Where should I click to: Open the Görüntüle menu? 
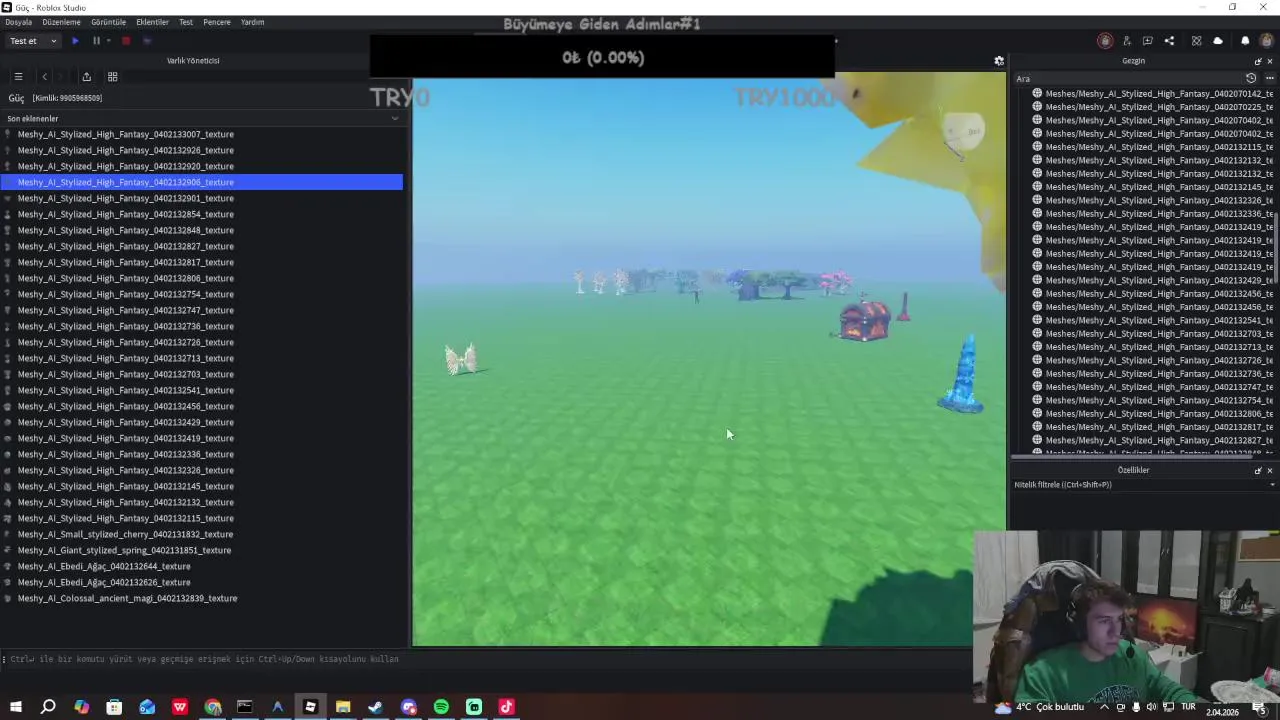click(108, 22)
